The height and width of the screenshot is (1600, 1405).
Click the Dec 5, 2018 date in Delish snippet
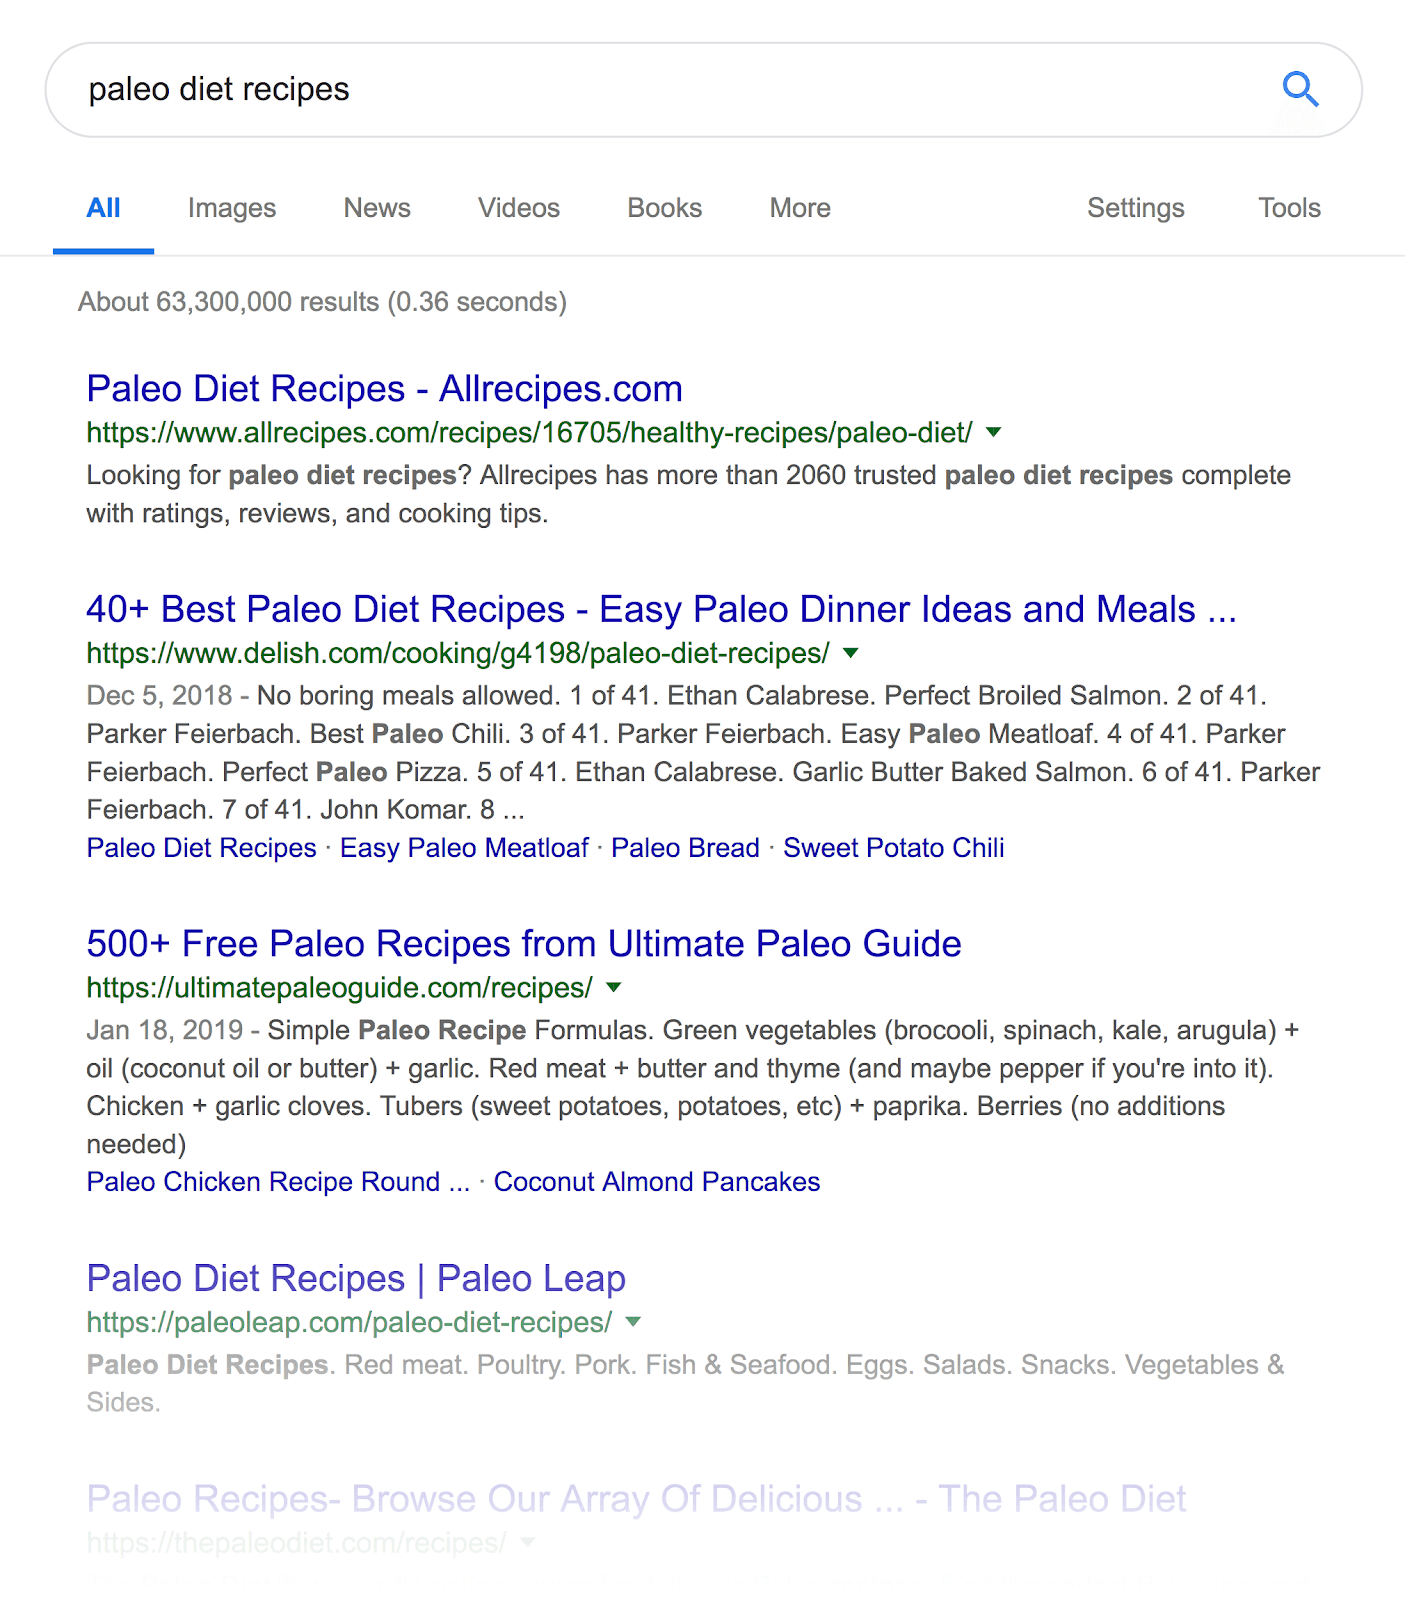click(160, 696)
